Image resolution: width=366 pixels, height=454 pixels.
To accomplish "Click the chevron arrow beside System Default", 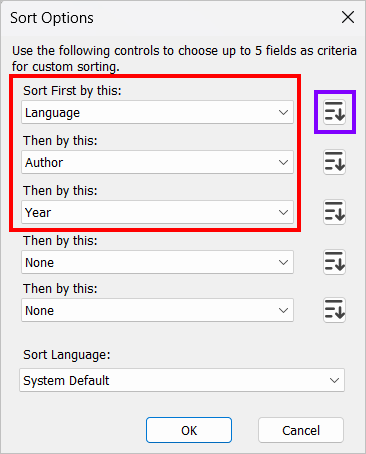I will point(334,380).
